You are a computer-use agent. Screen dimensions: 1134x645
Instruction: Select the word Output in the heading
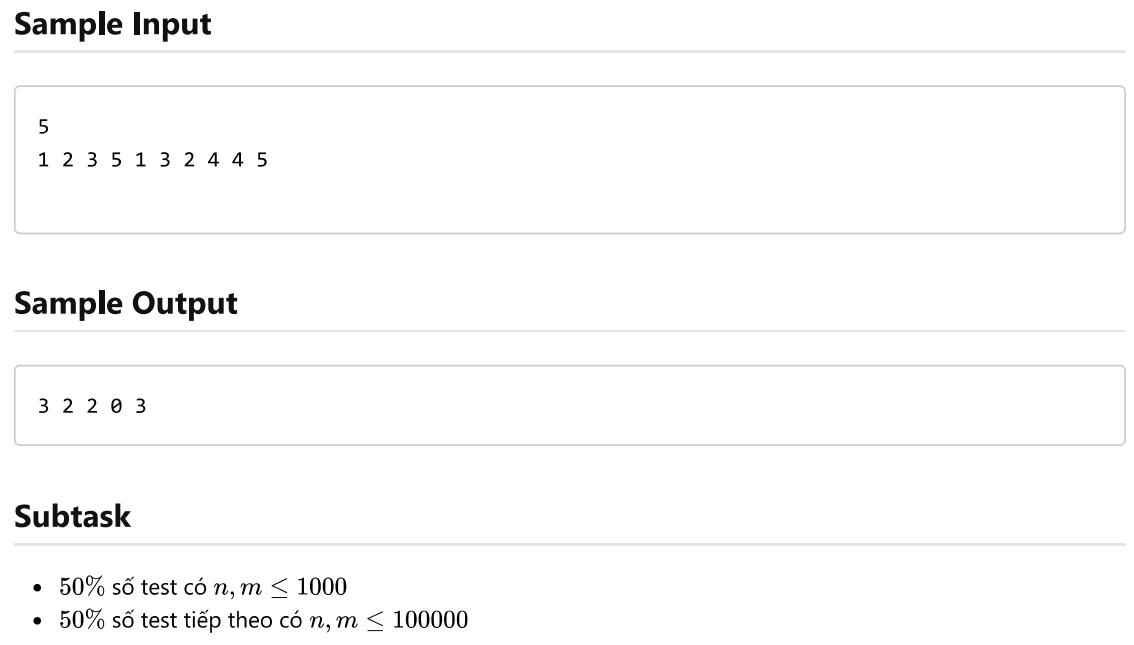pyautogui.click(x=185, y=304)
